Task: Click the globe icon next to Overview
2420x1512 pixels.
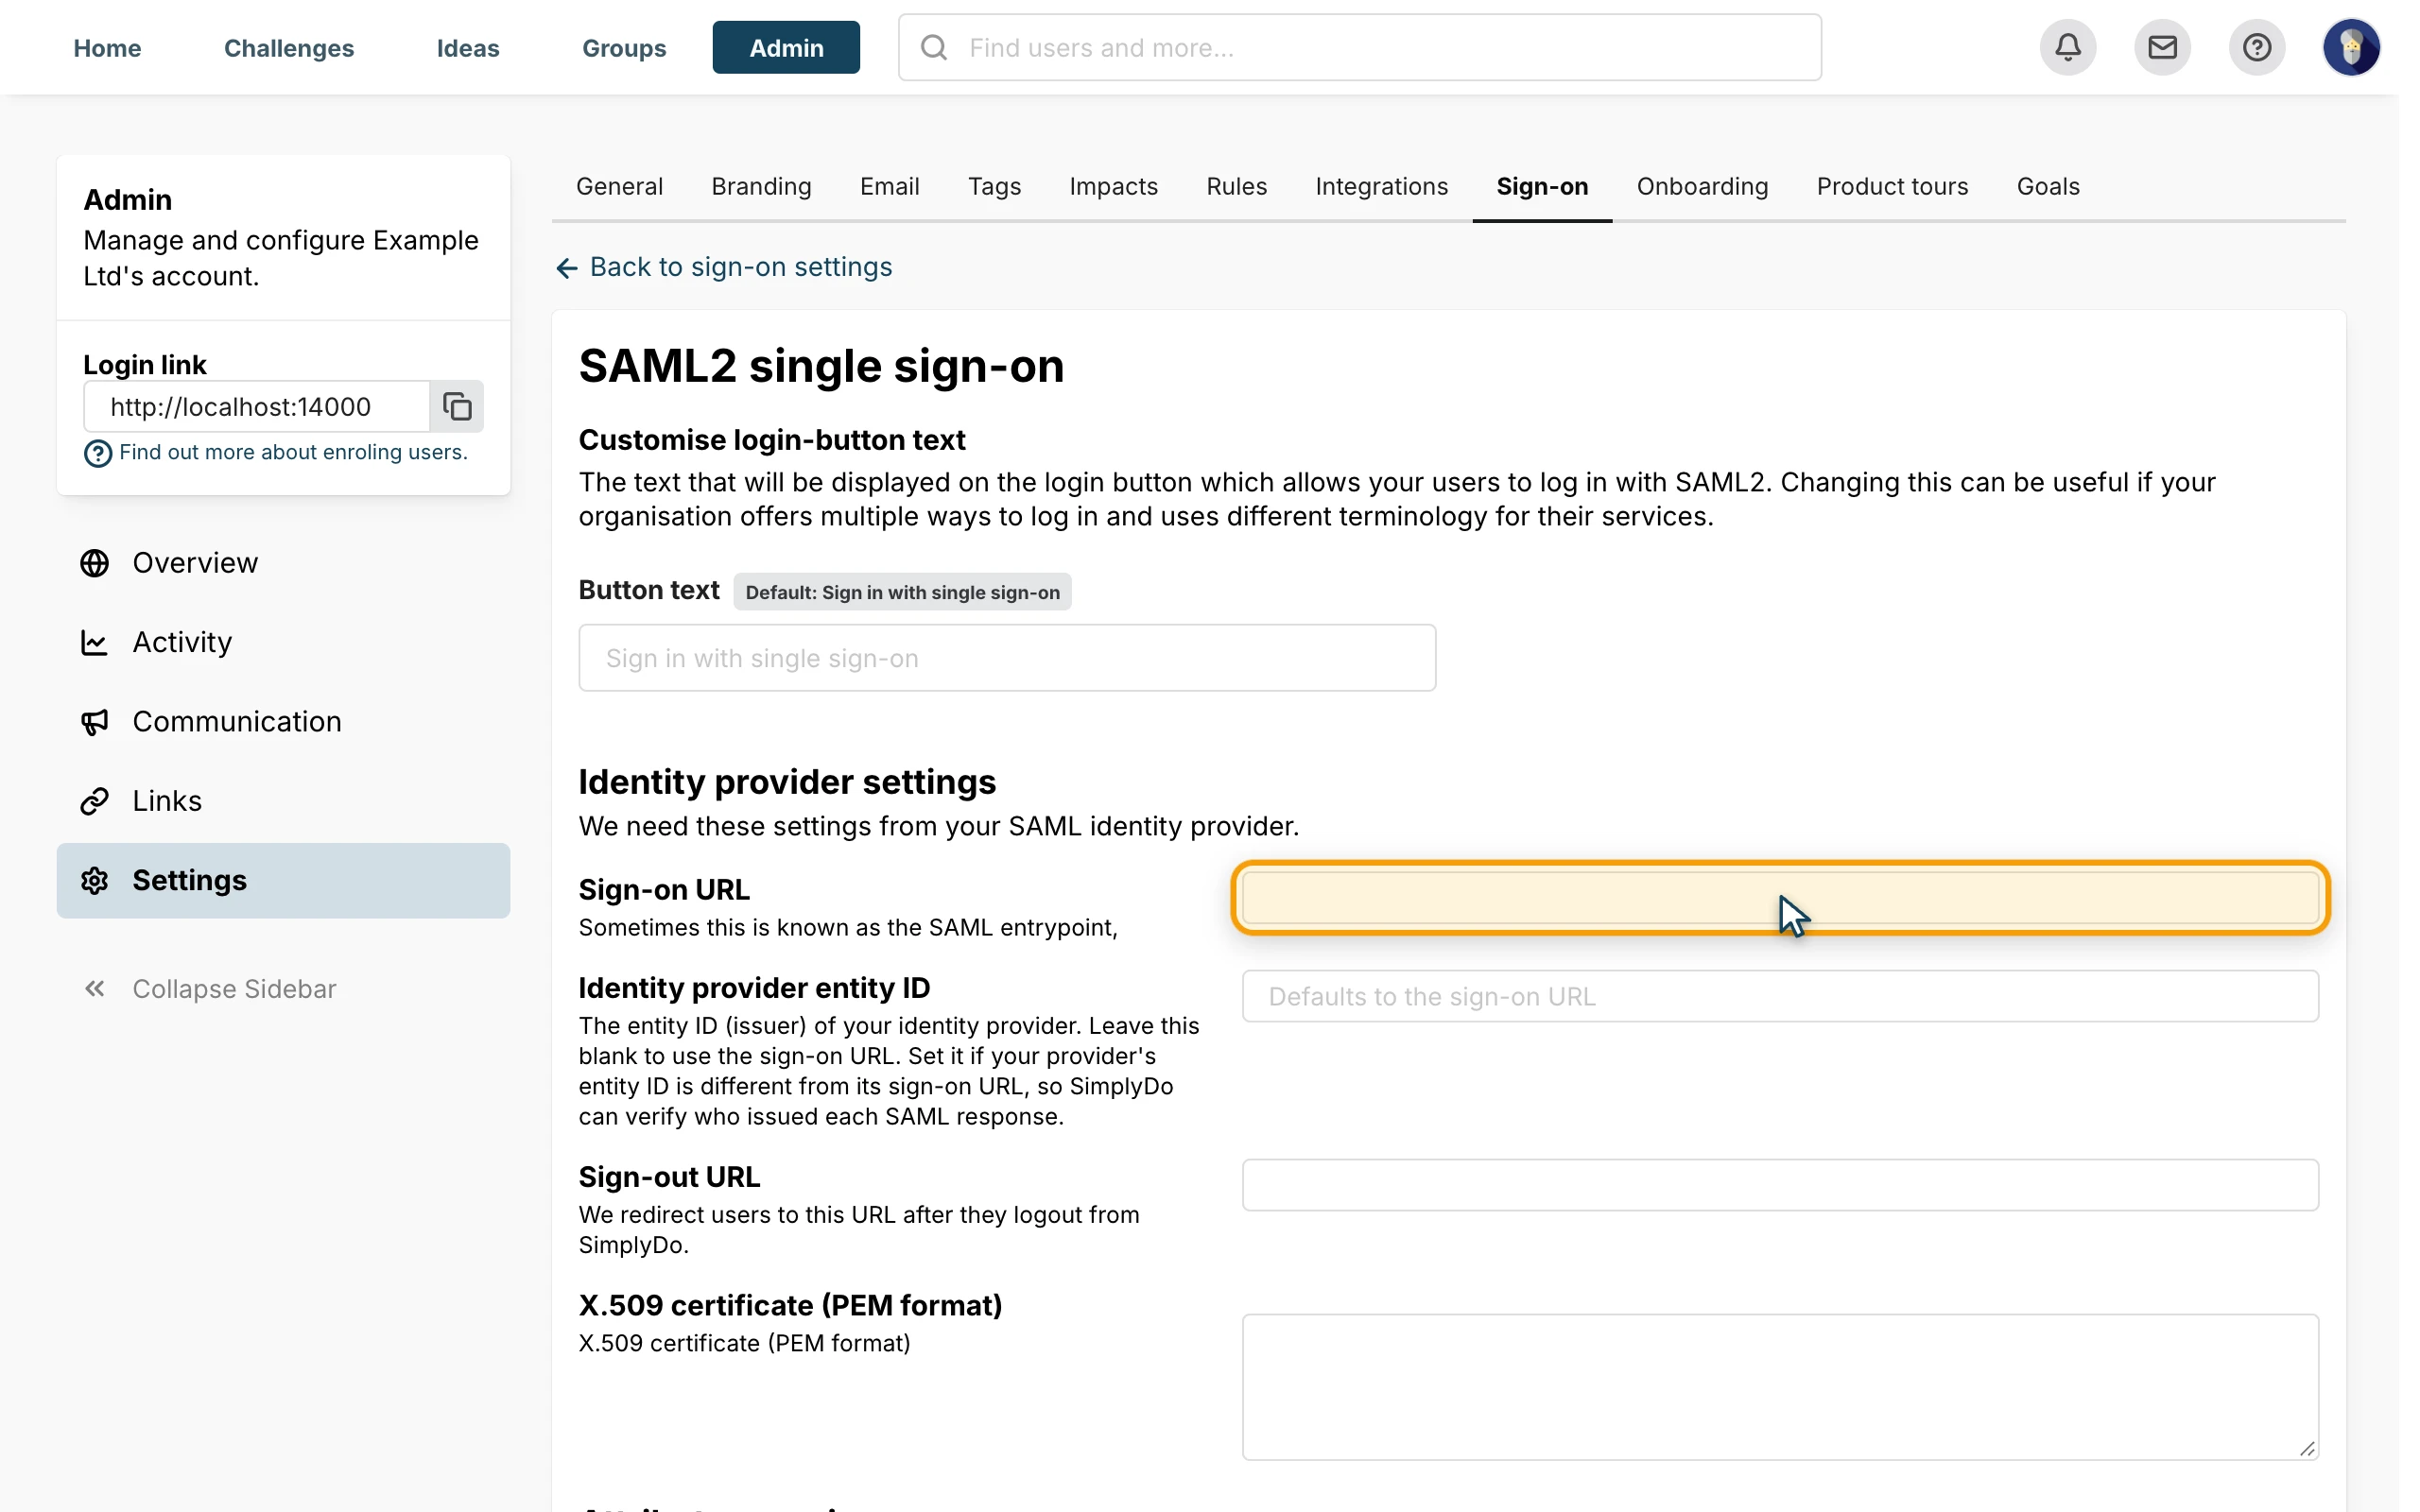Action: click(95, 563)
